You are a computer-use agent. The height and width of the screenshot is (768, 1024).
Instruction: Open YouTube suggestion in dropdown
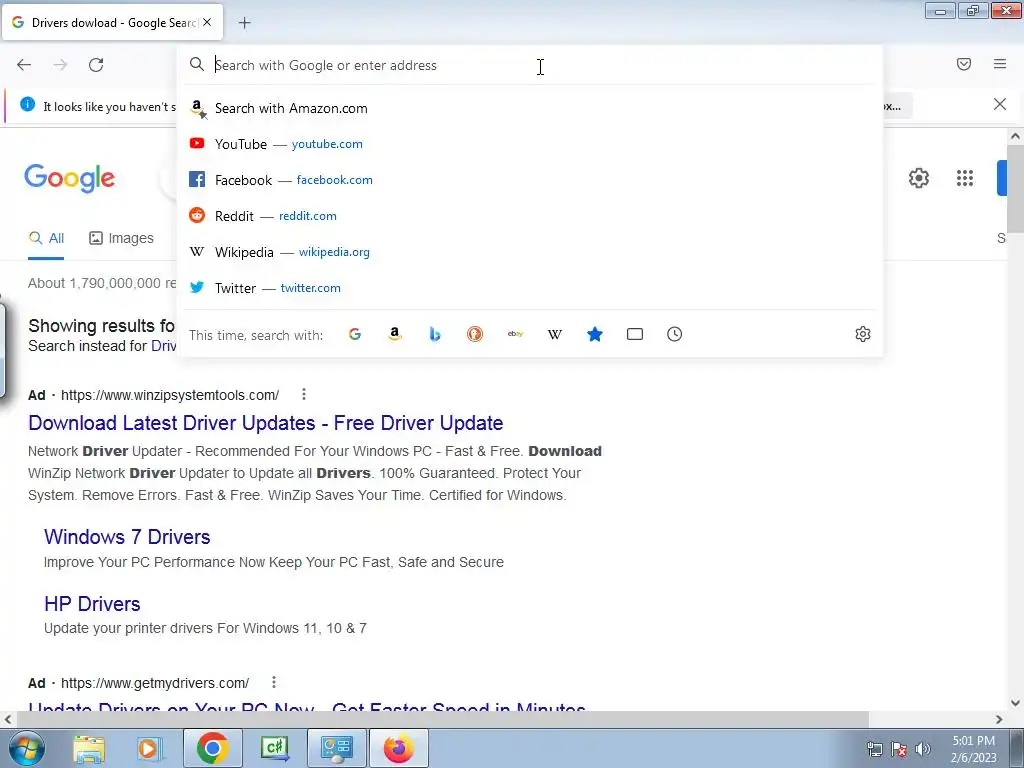pos(529,144)
